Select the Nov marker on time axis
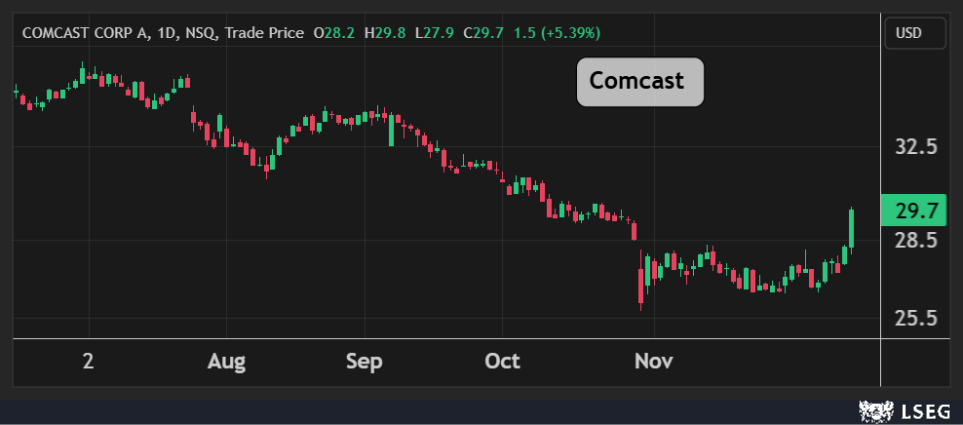Screen dimensions: 963x425 654,361
